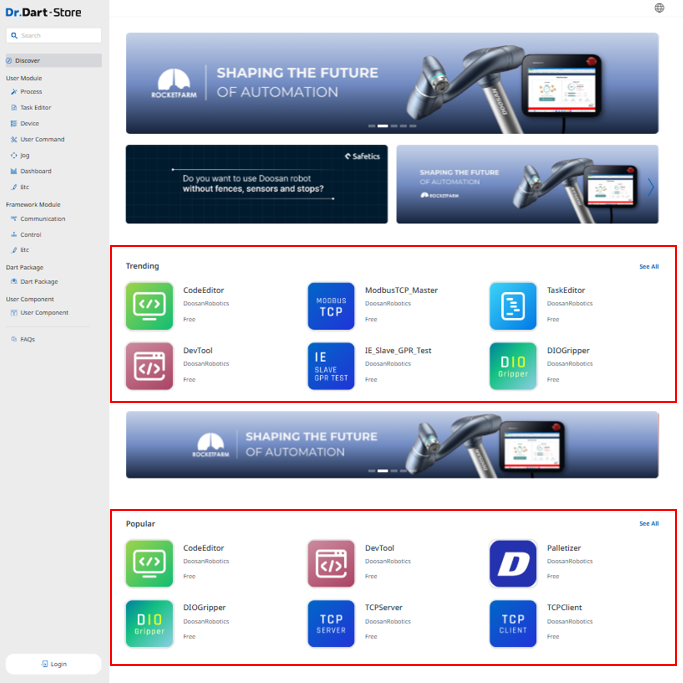Select Task Editor in the sidebar

[x=35, y=107]
